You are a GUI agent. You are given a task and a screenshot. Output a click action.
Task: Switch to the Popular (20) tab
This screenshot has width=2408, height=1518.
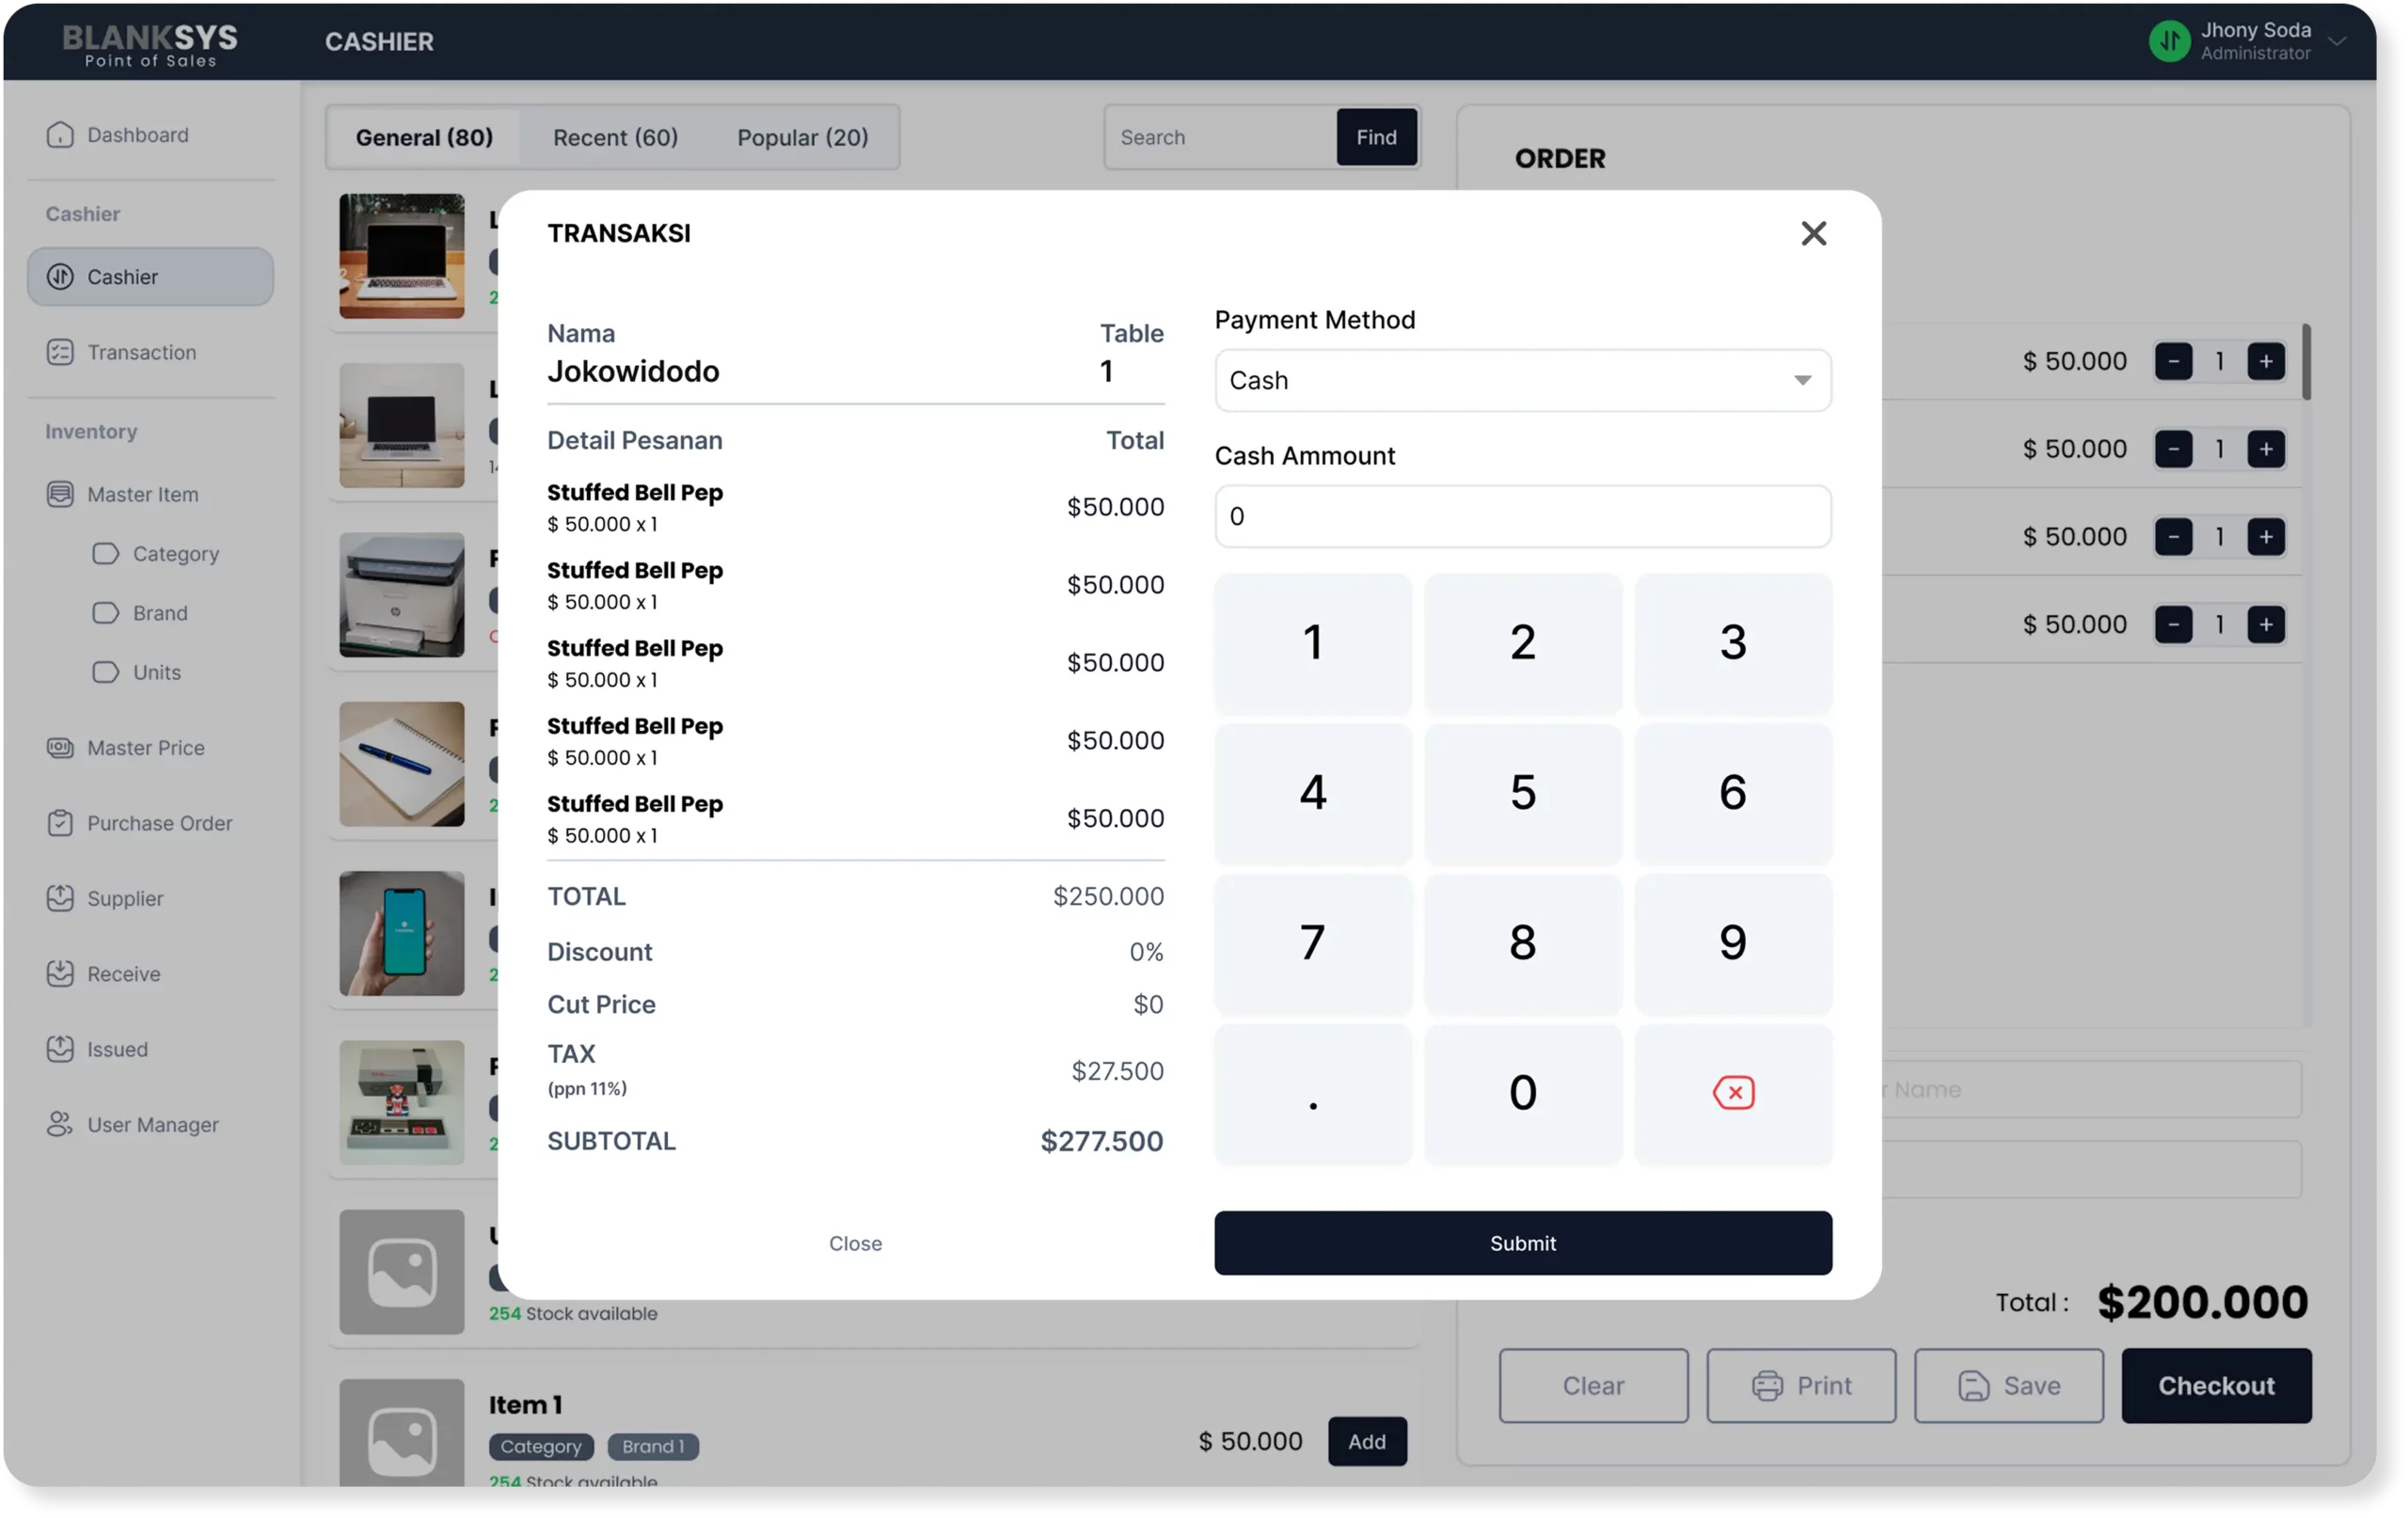(802, 137)
